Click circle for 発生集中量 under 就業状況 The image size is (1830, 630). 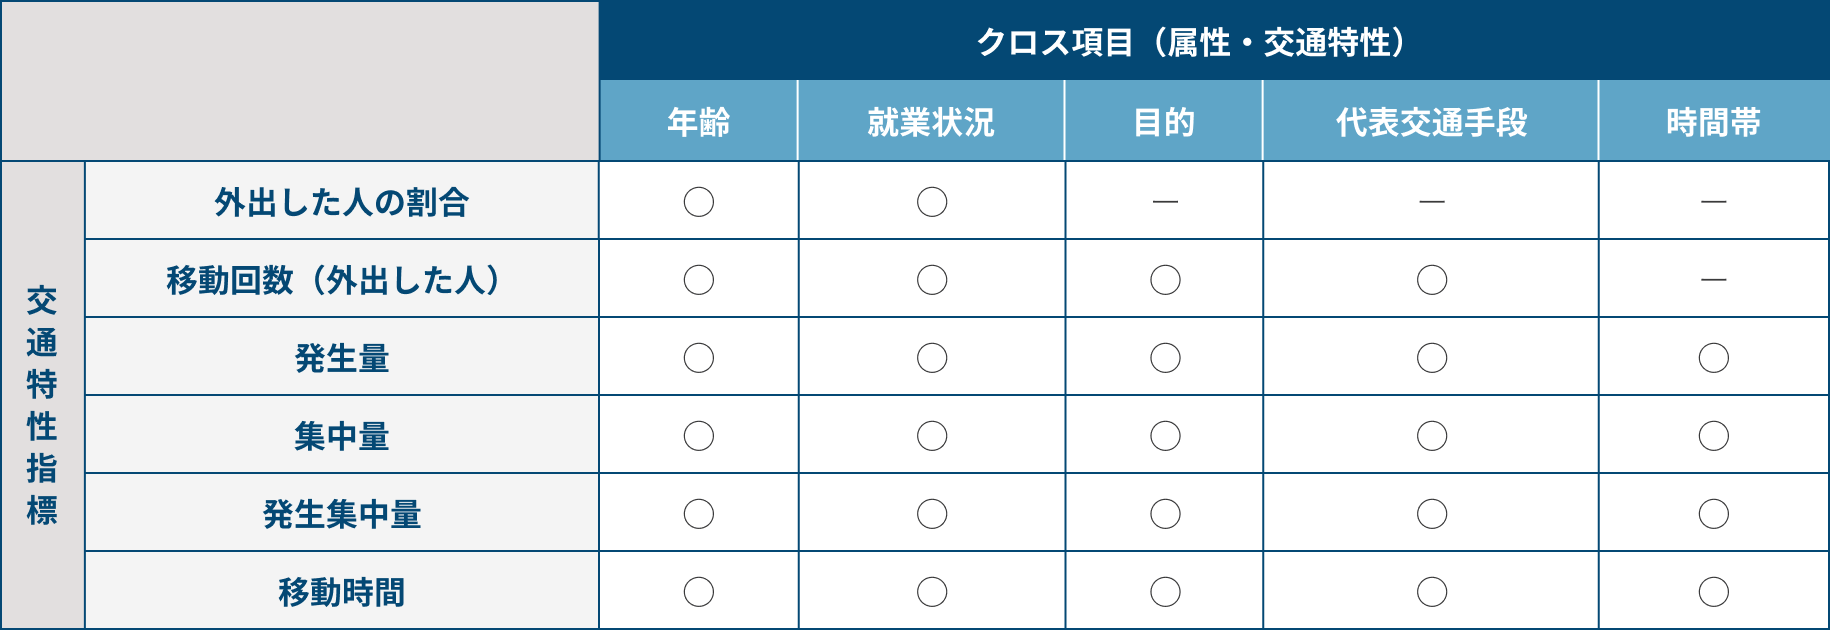[x=932, y=514]
